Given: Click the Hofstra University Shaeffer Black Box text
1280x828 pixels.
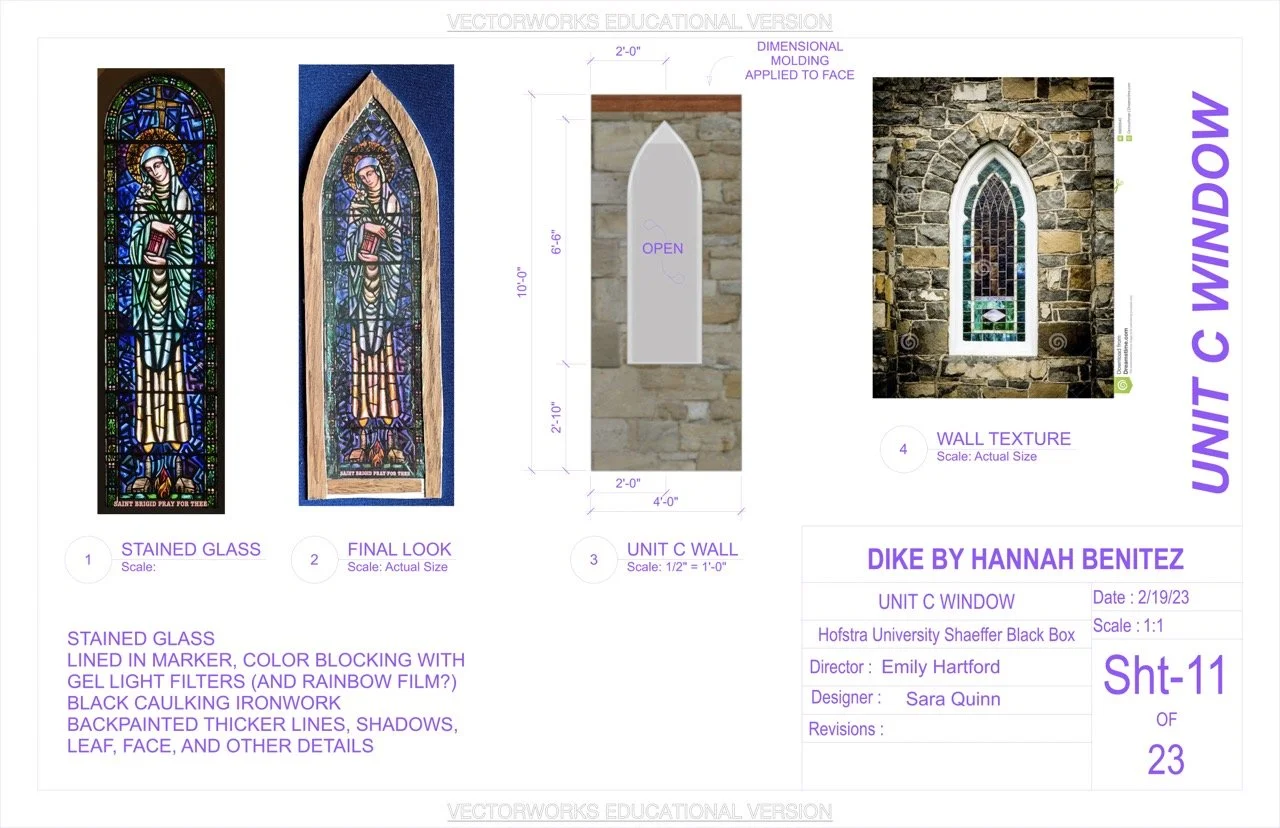Looking at the screenshot, I should point(946,634).
